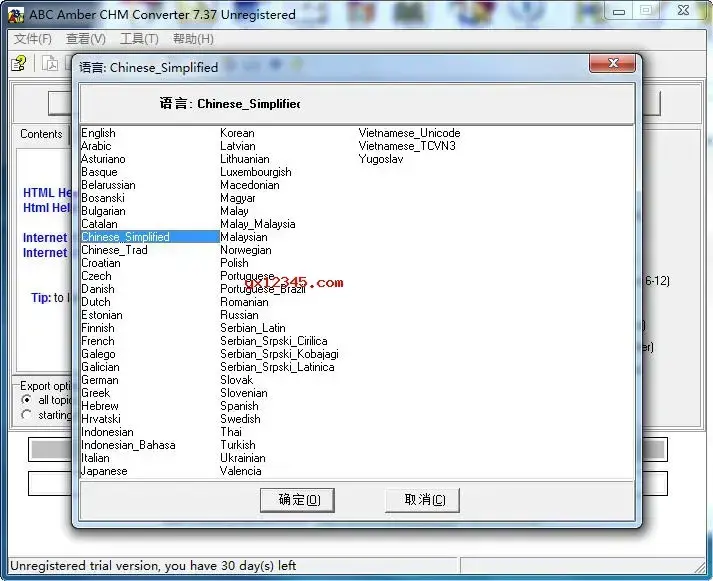Select Vietnamese_Unicode entry
The image size is (713, 581).
[x=409, y=133]
